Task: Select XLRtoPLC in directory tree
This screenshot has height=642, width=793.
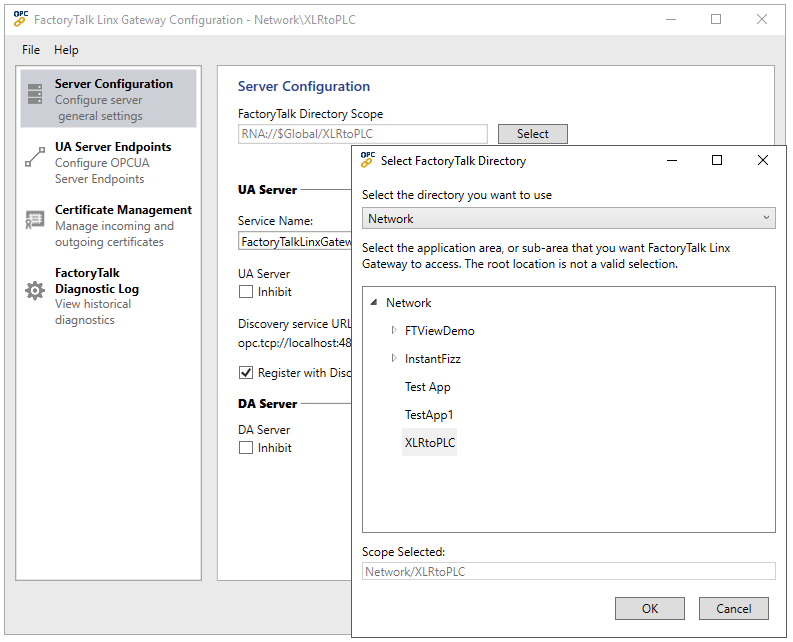Action: (430, 443)
